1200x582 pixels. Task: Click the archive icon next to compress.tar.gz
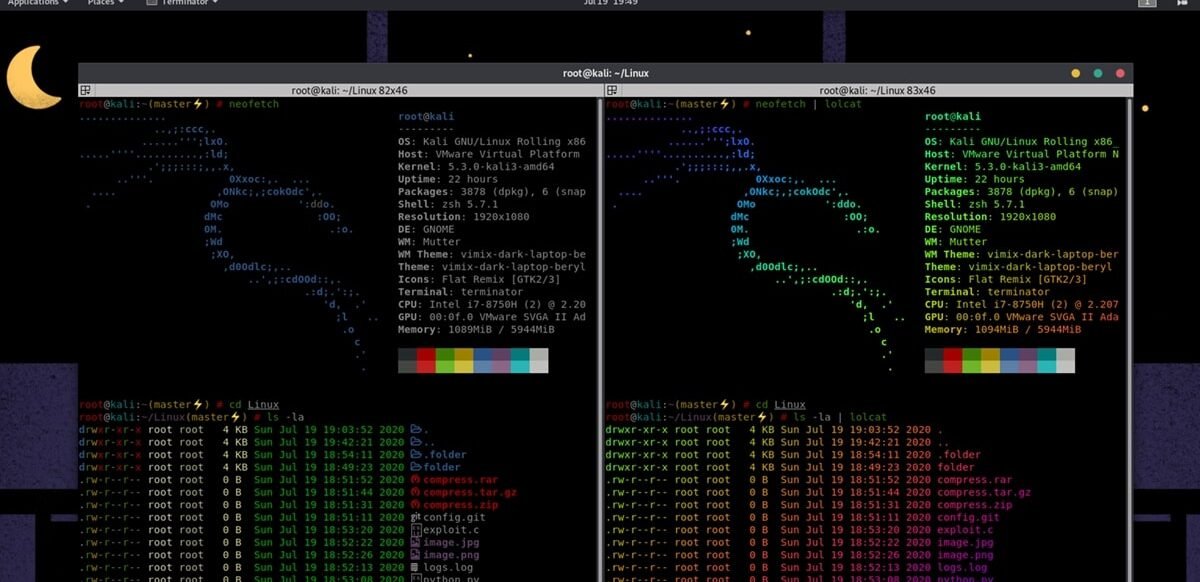(415, 492)
